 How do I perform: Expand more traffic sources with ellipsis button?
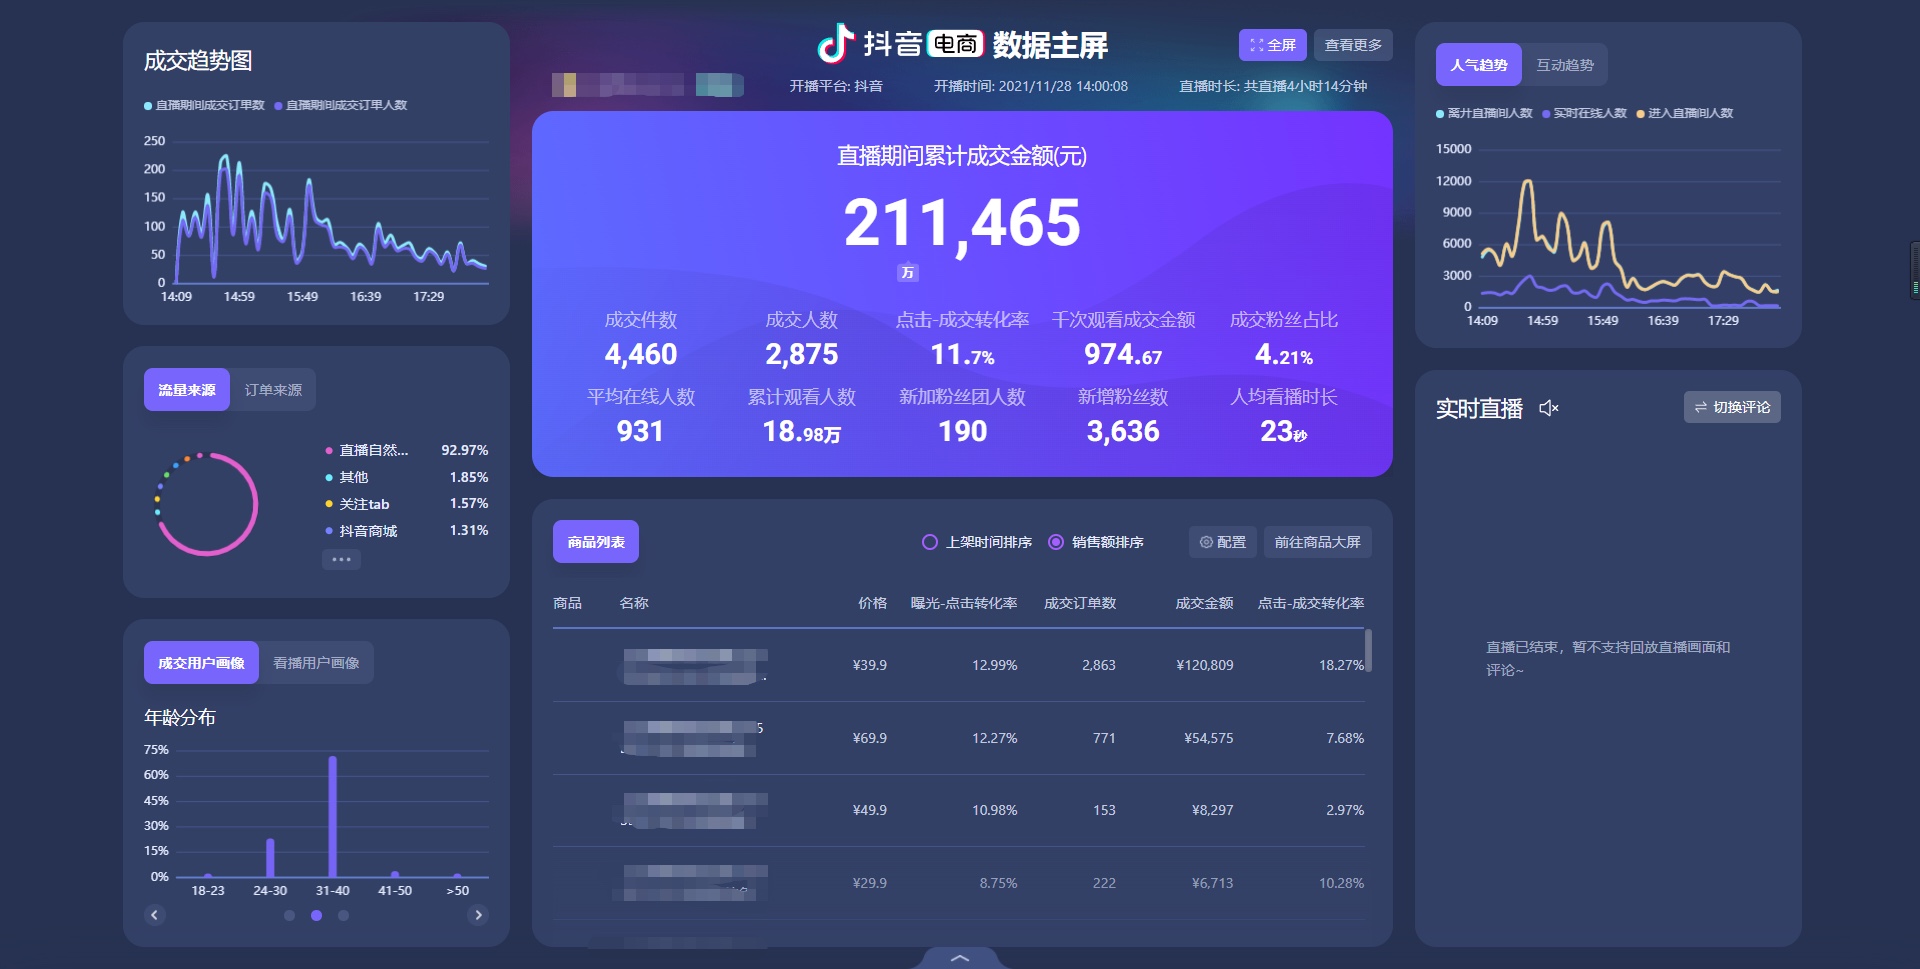pyautogui.click(x=341, y=559)
